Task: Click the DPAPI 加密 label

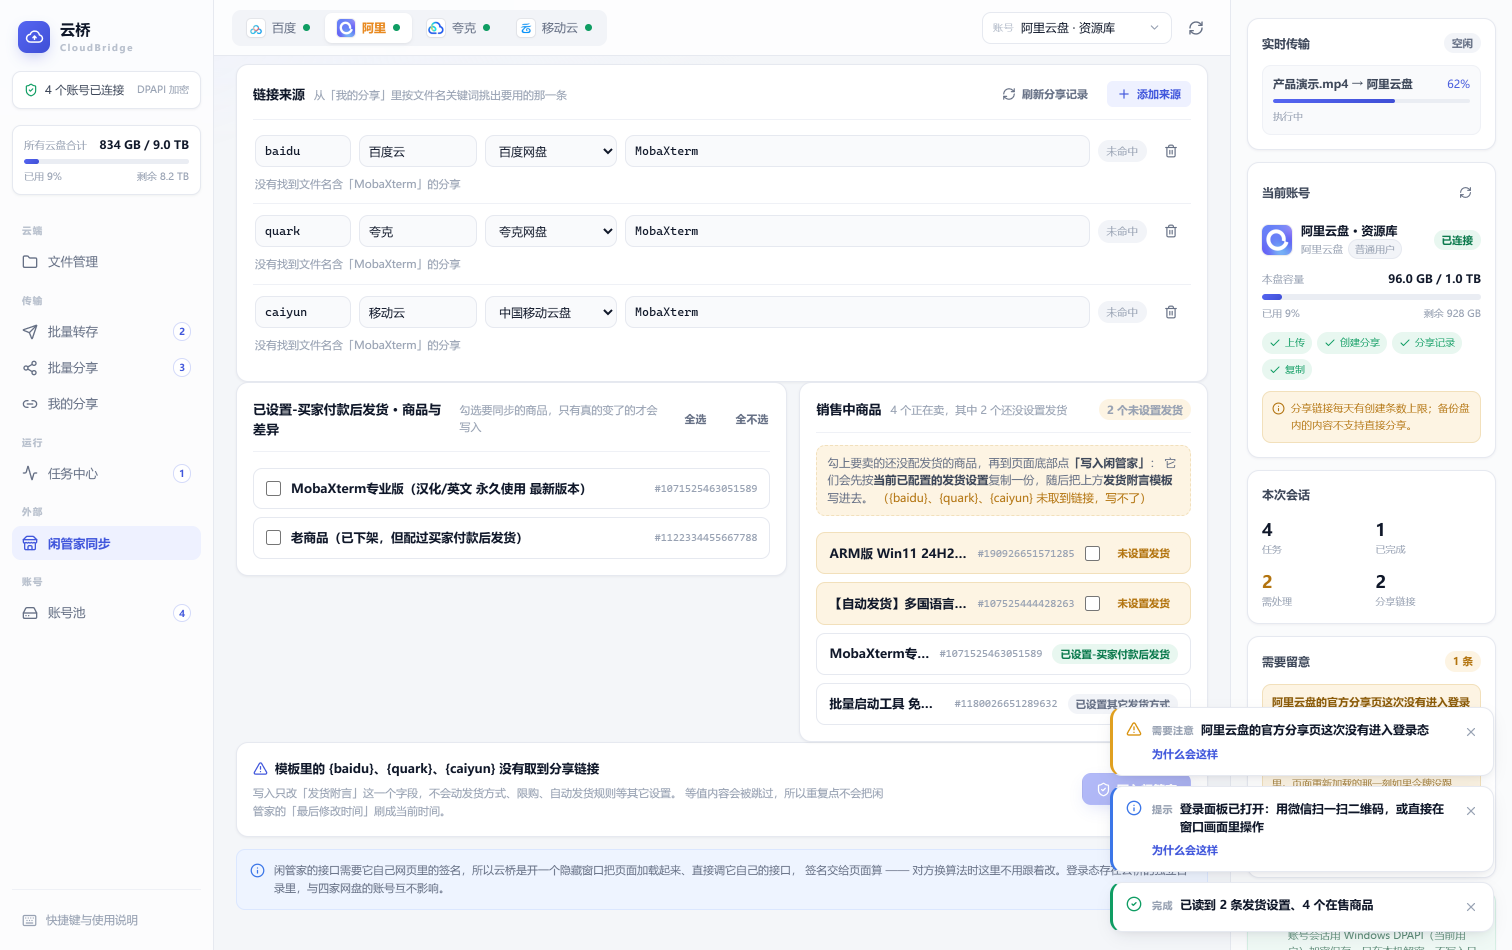Action: point(163,90)
